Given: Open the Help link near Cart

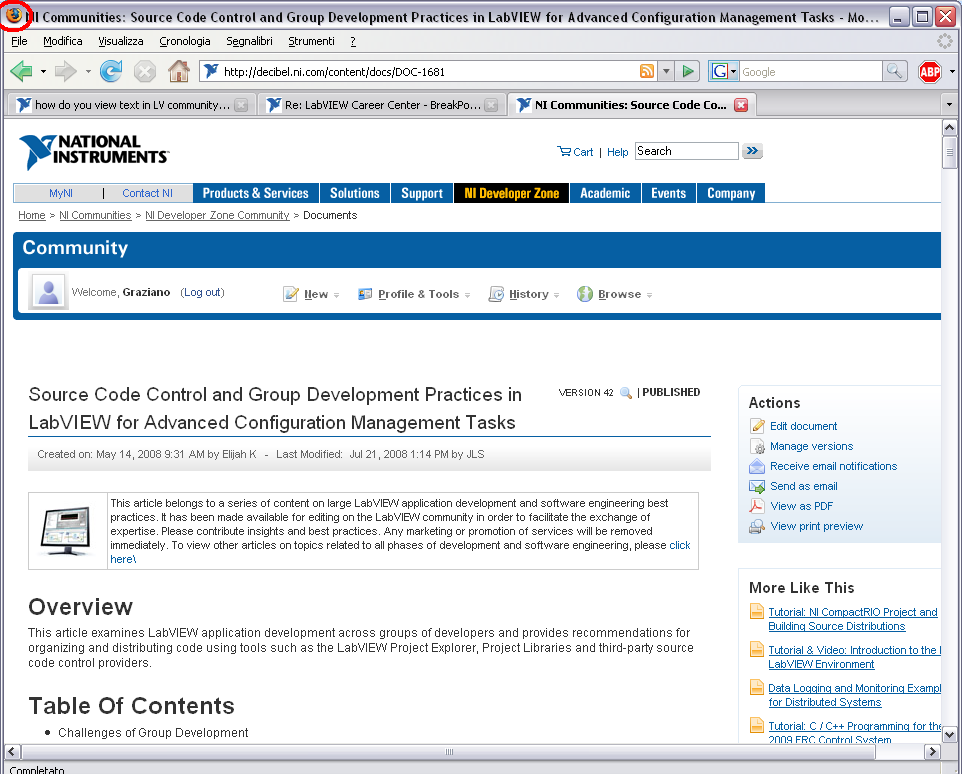Looking at the screenshot, I should click(617, 152).
